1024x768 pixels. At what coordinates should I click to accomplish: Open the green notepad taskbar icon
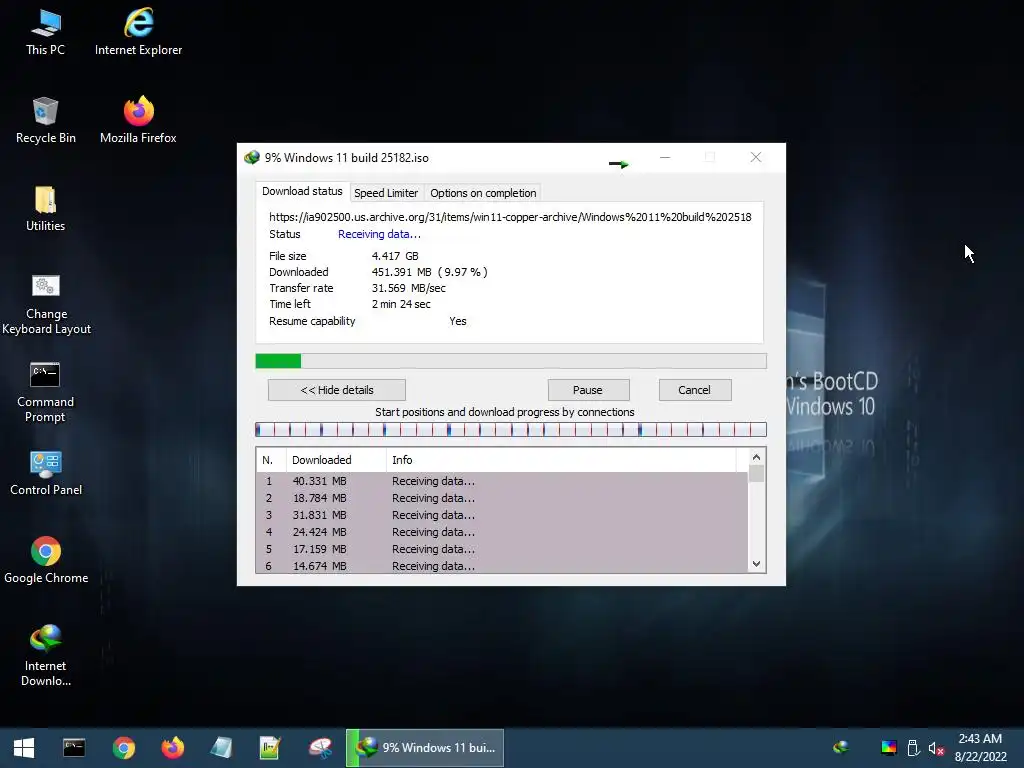(270, 748)
